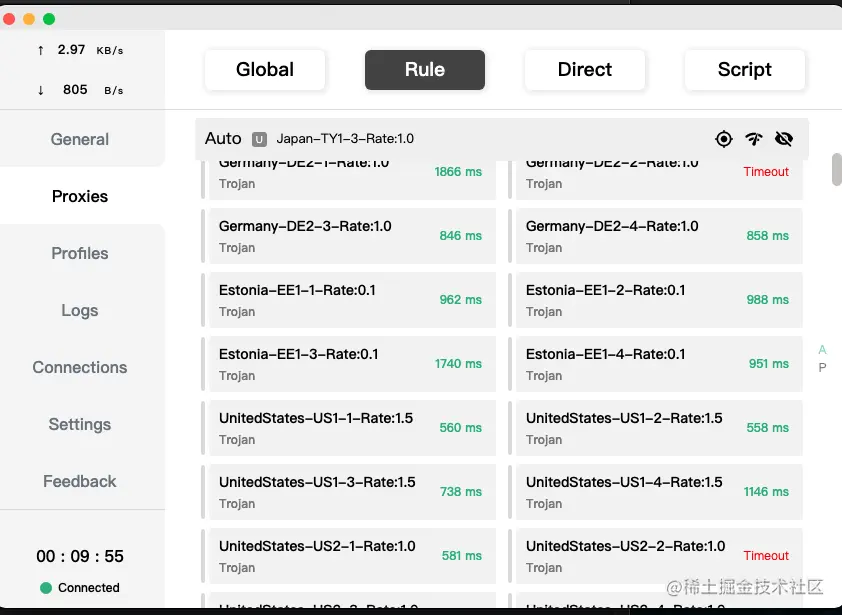Jump to group letter P in index
Screen dimensions: 842x615
[x=822, y=367]
